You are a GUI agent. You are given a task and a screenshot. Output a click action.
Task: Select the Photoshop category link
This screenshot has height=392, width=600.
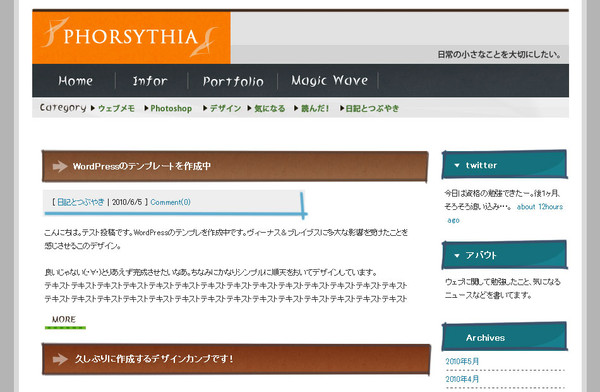171,108
